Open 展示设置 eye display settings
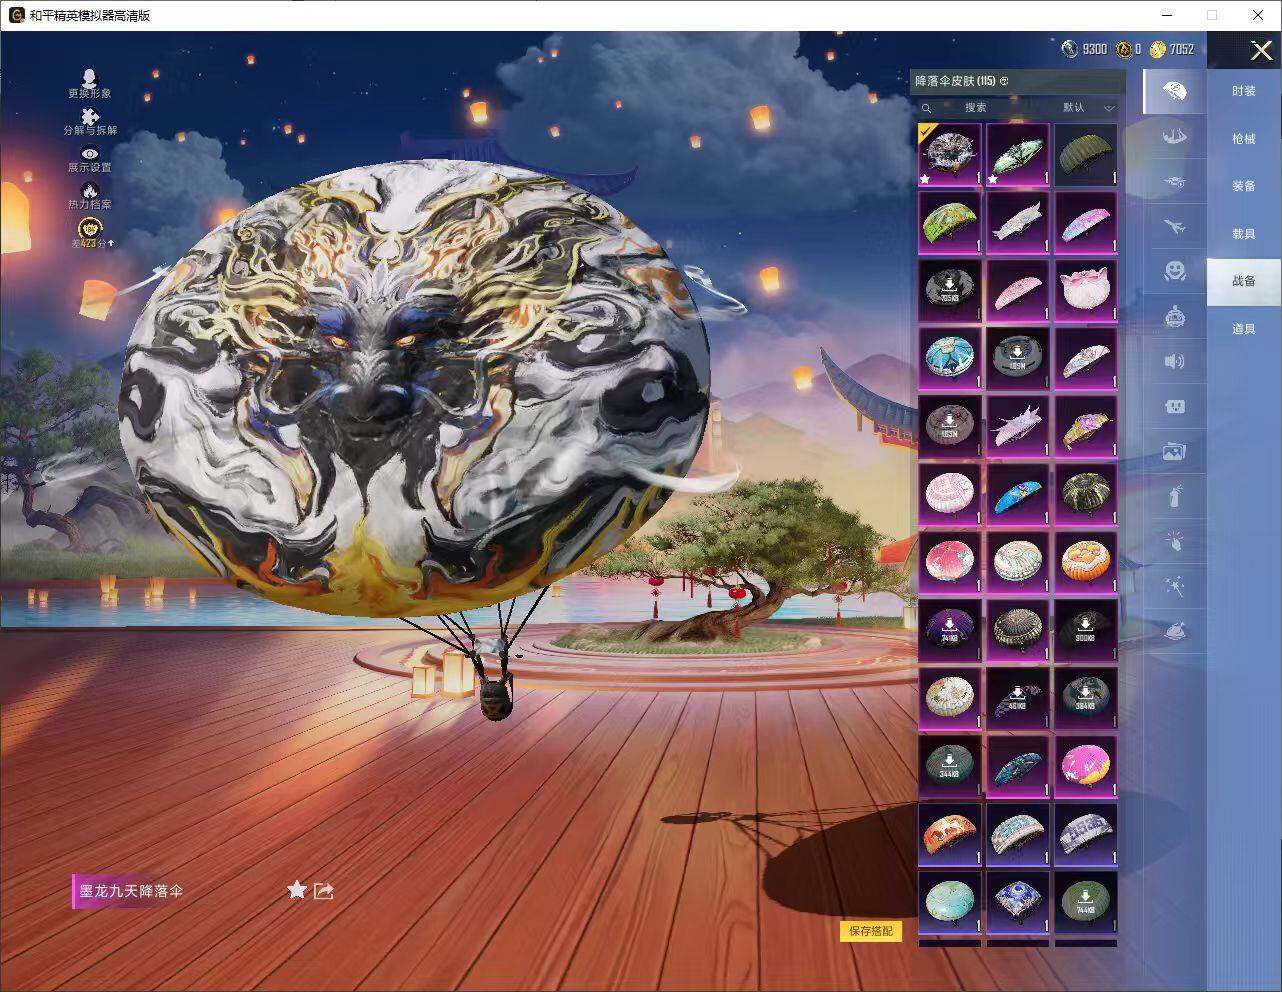This screenshot has height=992, width=1282. point(90,155)
